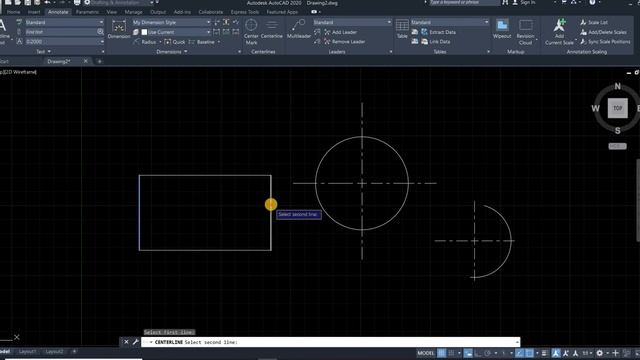Viewport: 640px width, 360px height.
Task: Open the My Dimension Style dropdown
Action: click(171, 22)
